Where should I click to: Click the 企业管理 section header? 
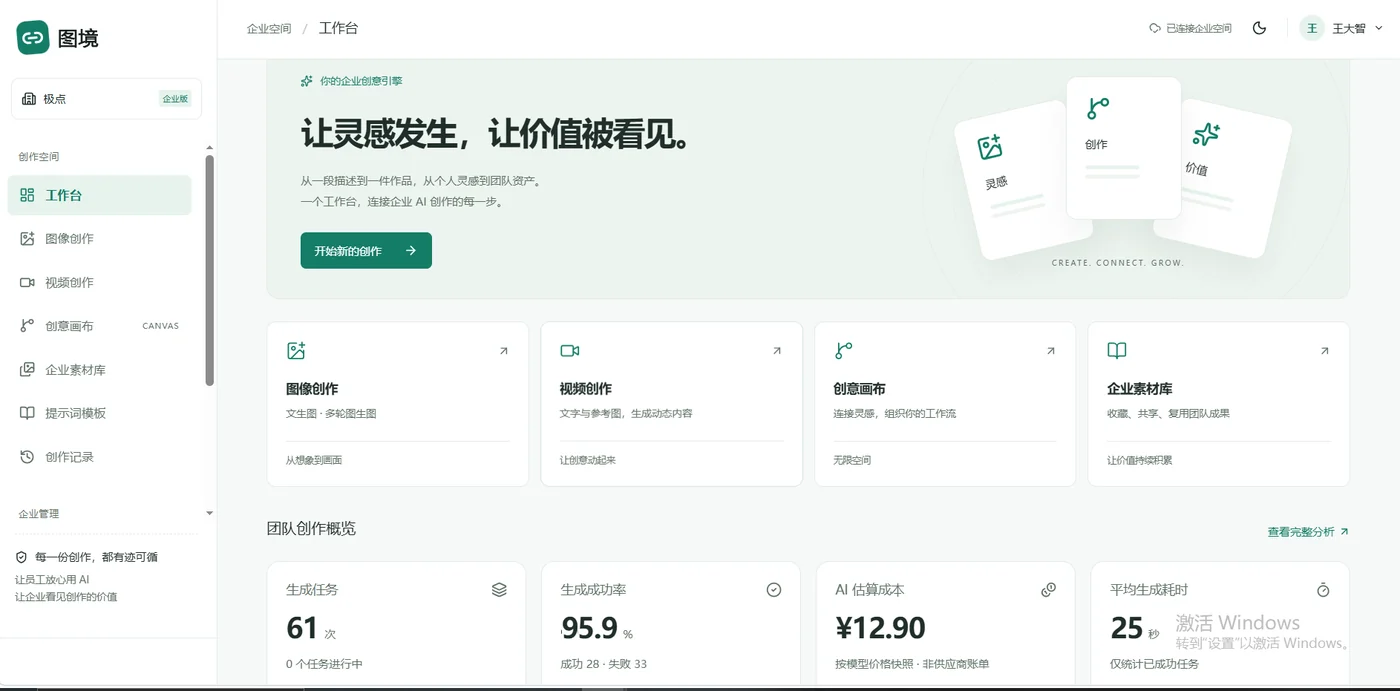coord(39,513)
